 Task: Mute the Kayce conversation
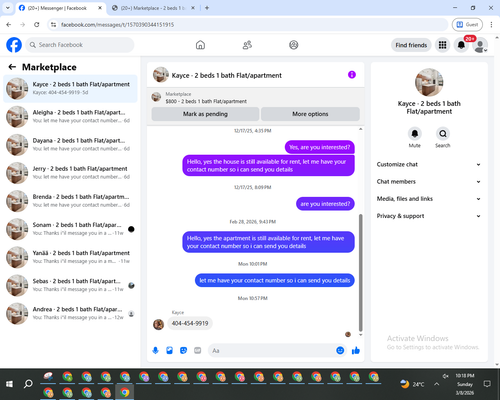[x=415, y=134]
